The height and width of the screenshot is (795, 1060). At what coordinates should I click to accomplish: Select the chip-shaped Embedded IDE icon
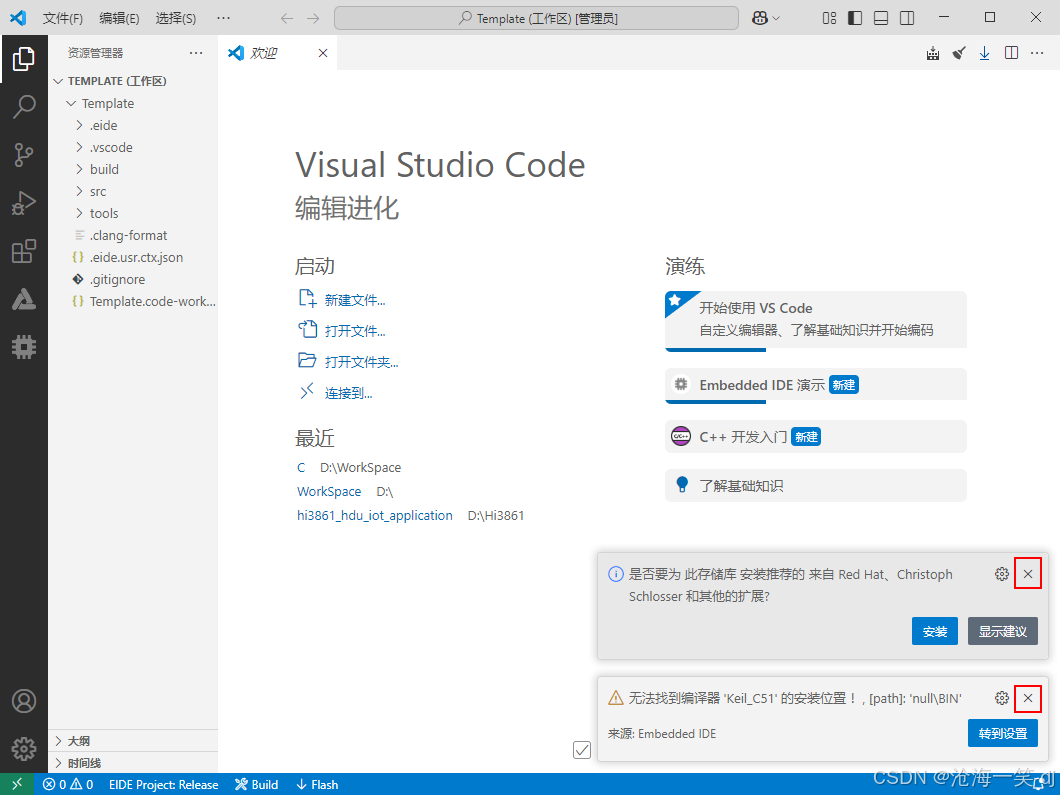[x=24, y=347]
